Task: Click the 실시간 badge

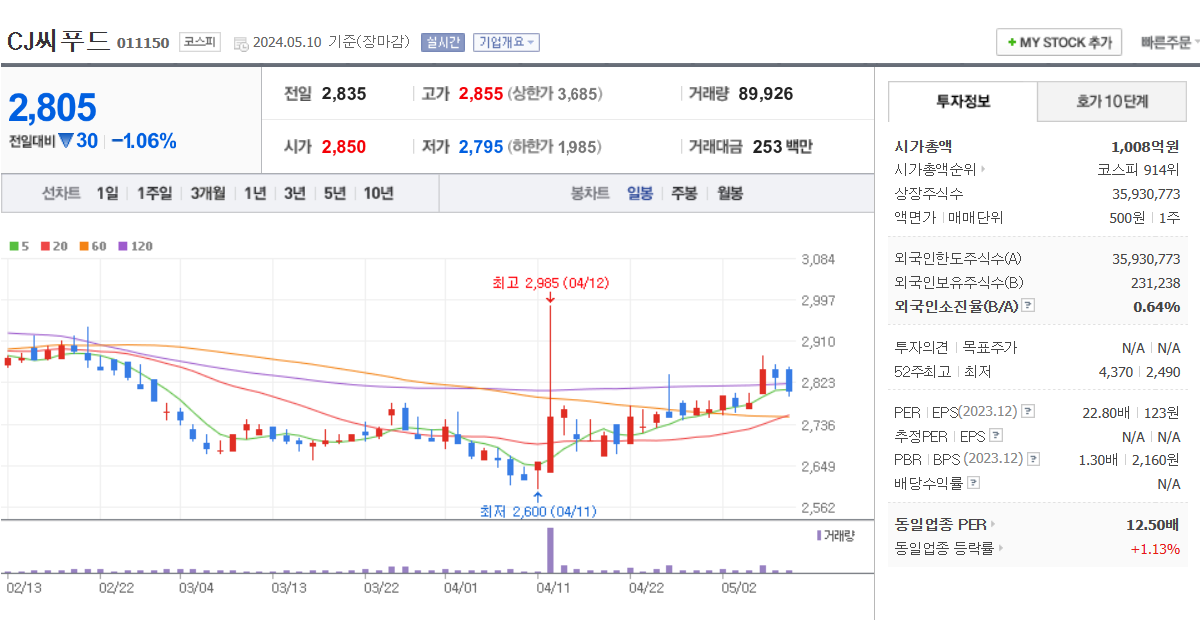Action: (442, 42)
